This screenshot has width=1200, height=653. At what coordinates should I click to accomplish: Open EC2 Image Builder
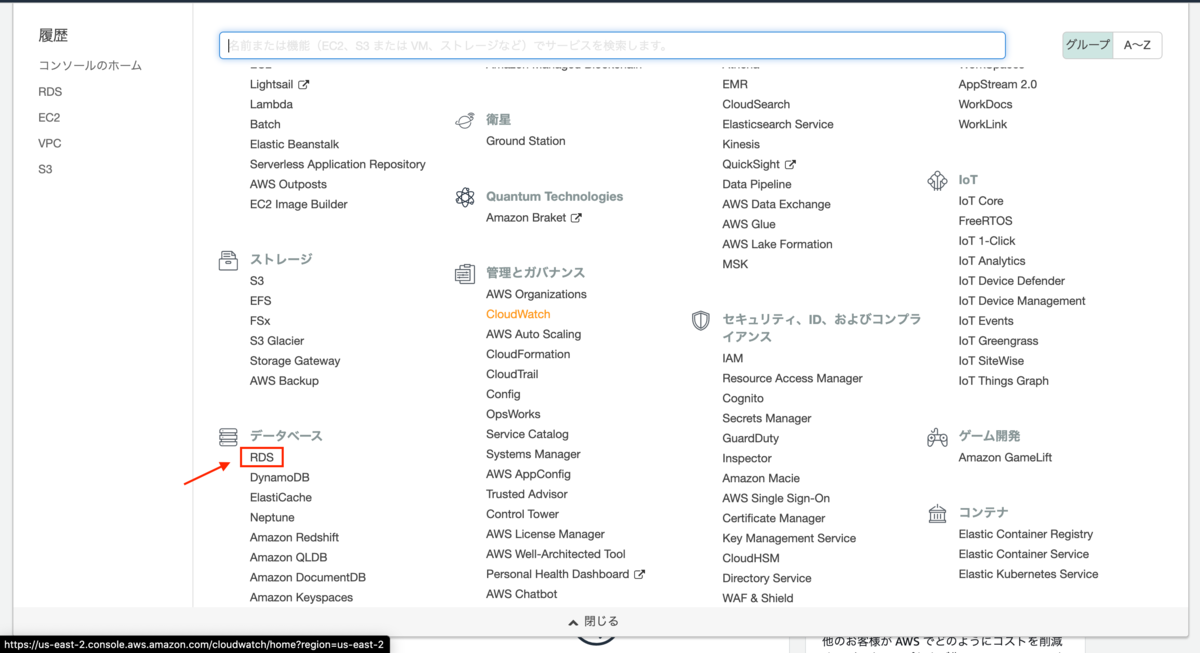coord(299,205)
